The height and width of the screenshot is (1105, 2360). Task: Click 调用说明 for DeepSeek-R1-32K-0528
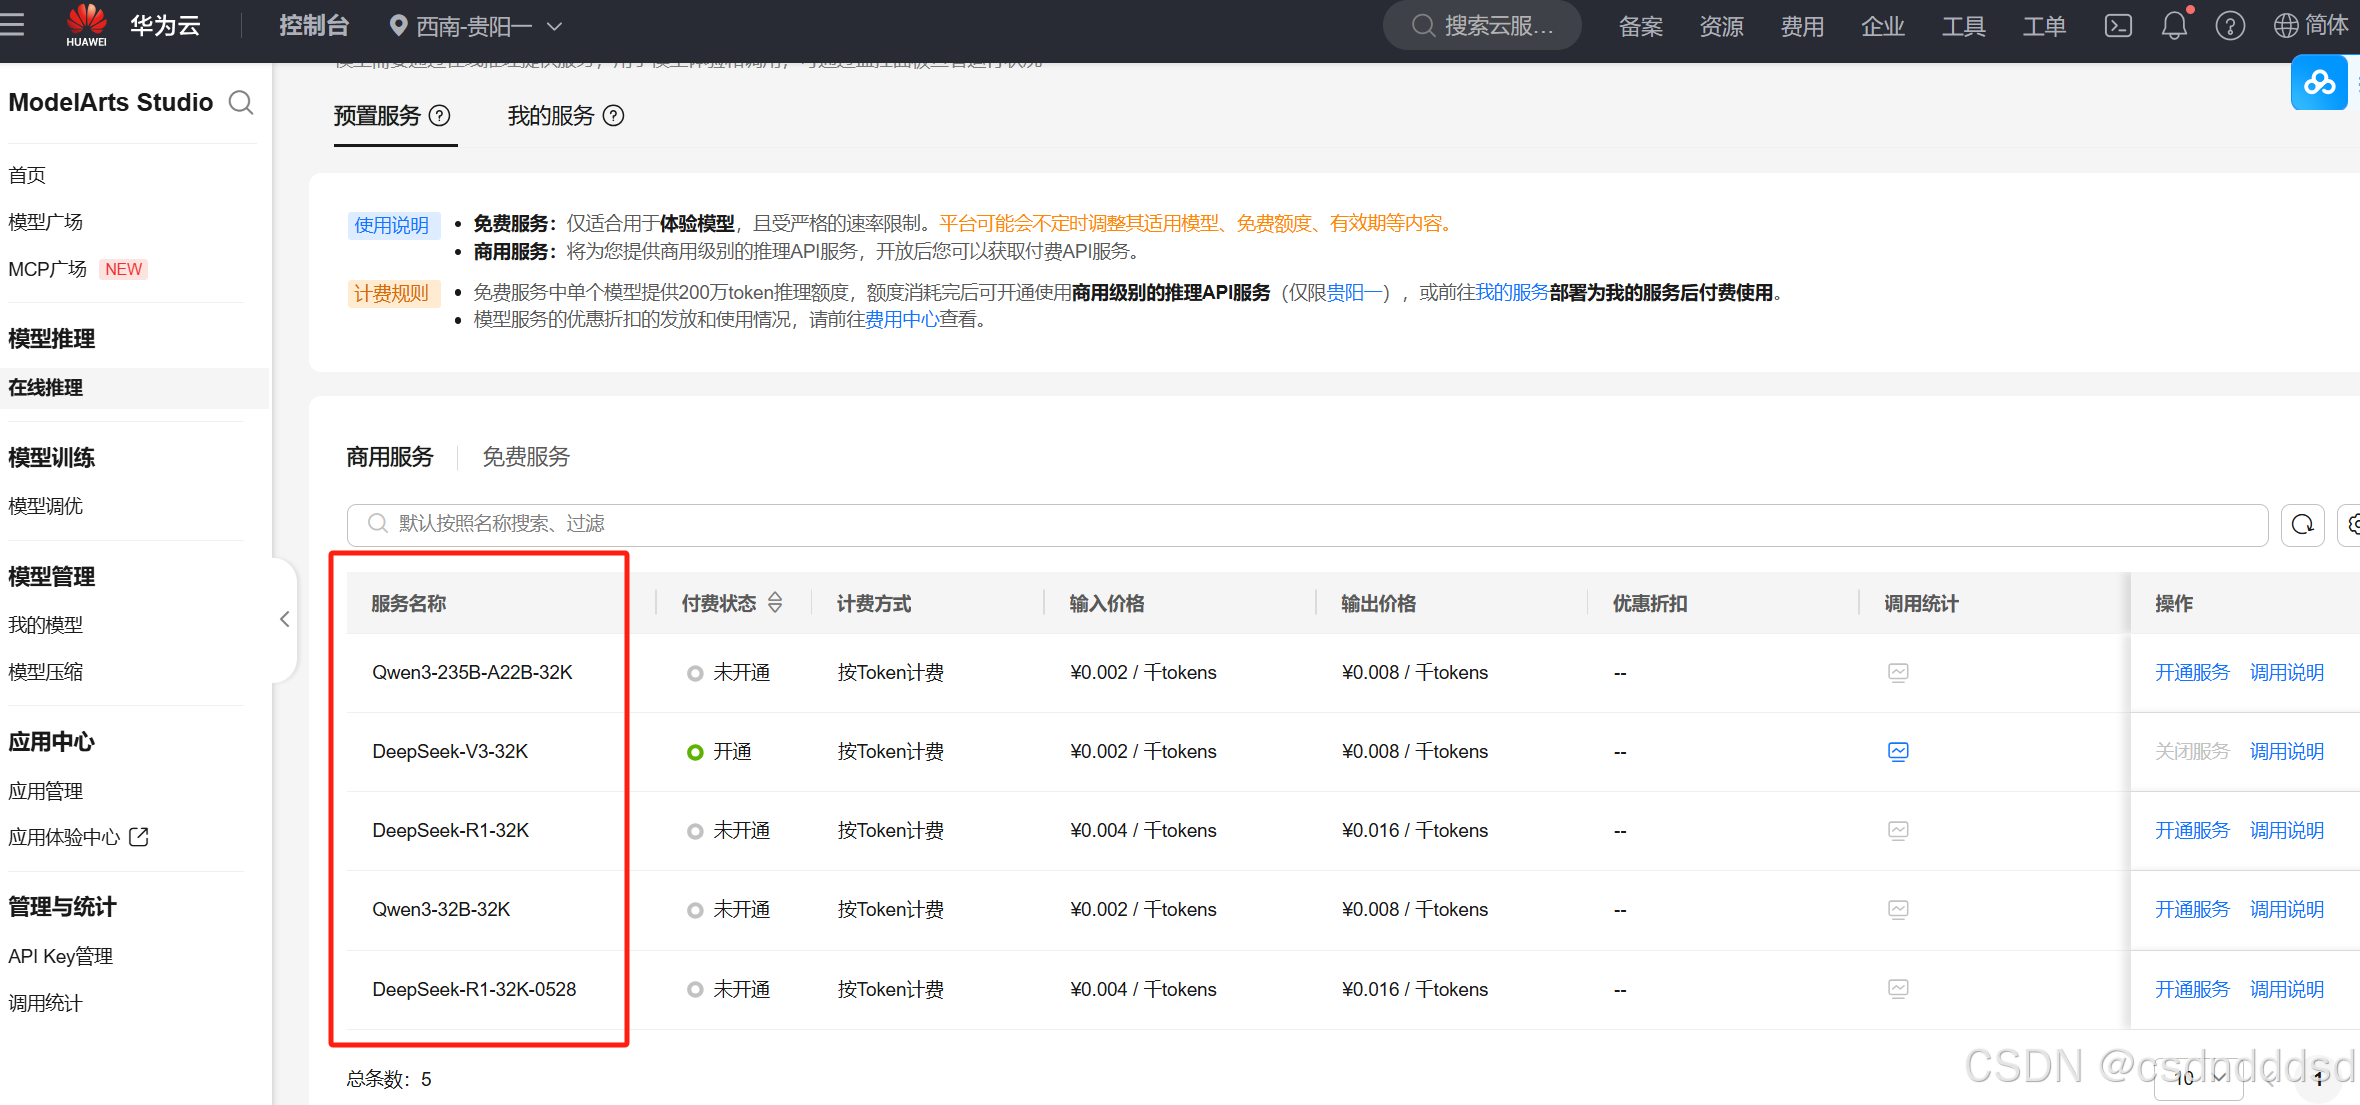click(2287, 989)
